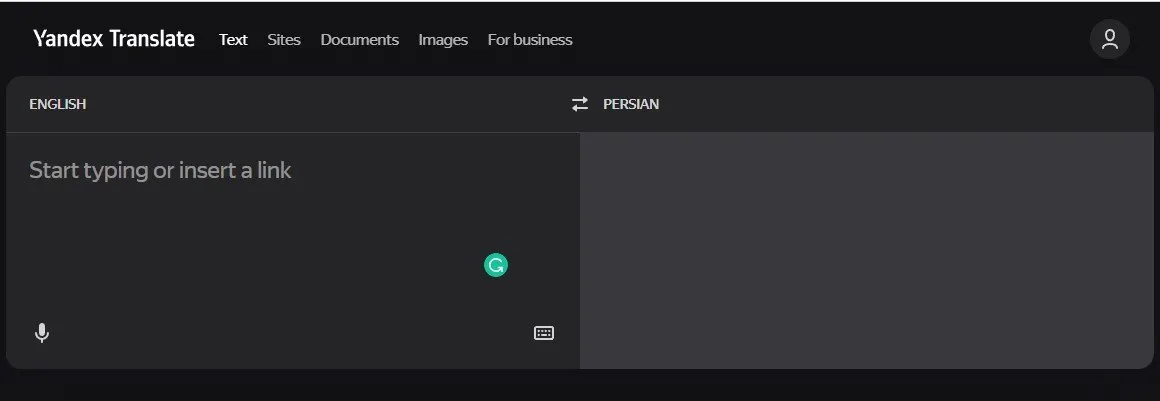This screenshot has width=1160, height=401.
Task: Switch to the Text tab
Action: click(x=233, y=40)
